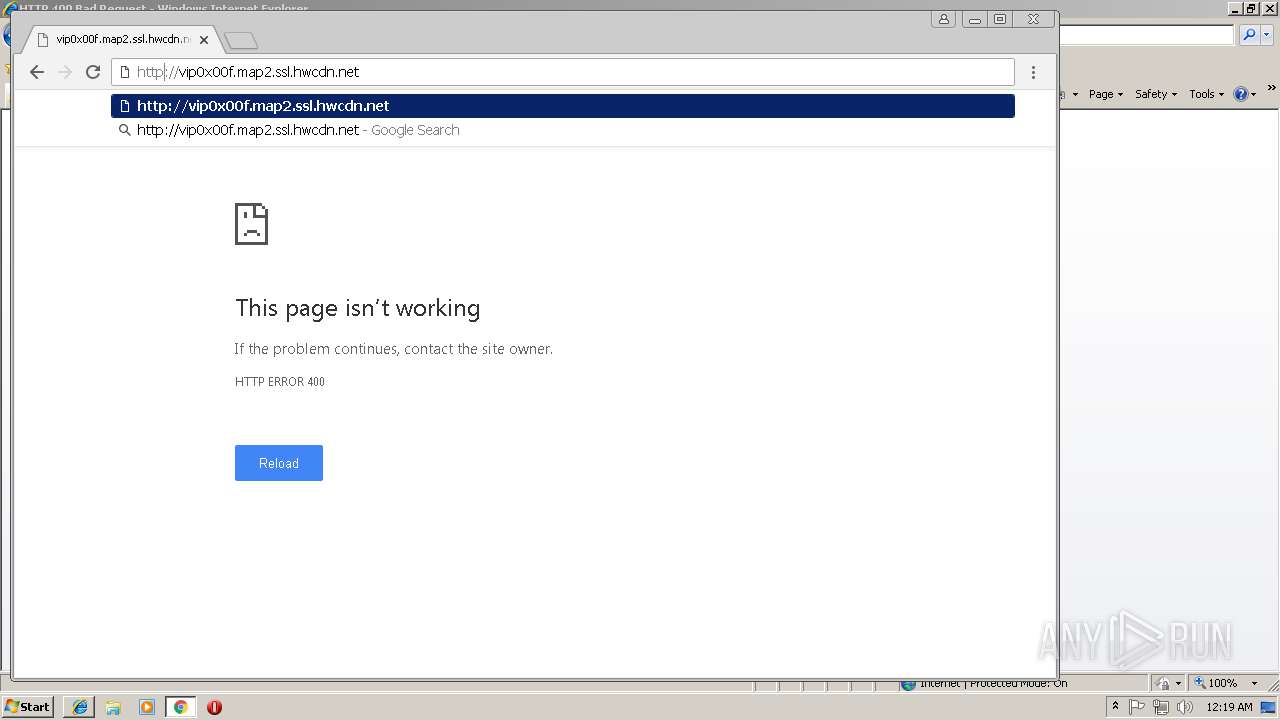Open the IE Page menu
The image size is (1280, 720).
(1105, 94)
